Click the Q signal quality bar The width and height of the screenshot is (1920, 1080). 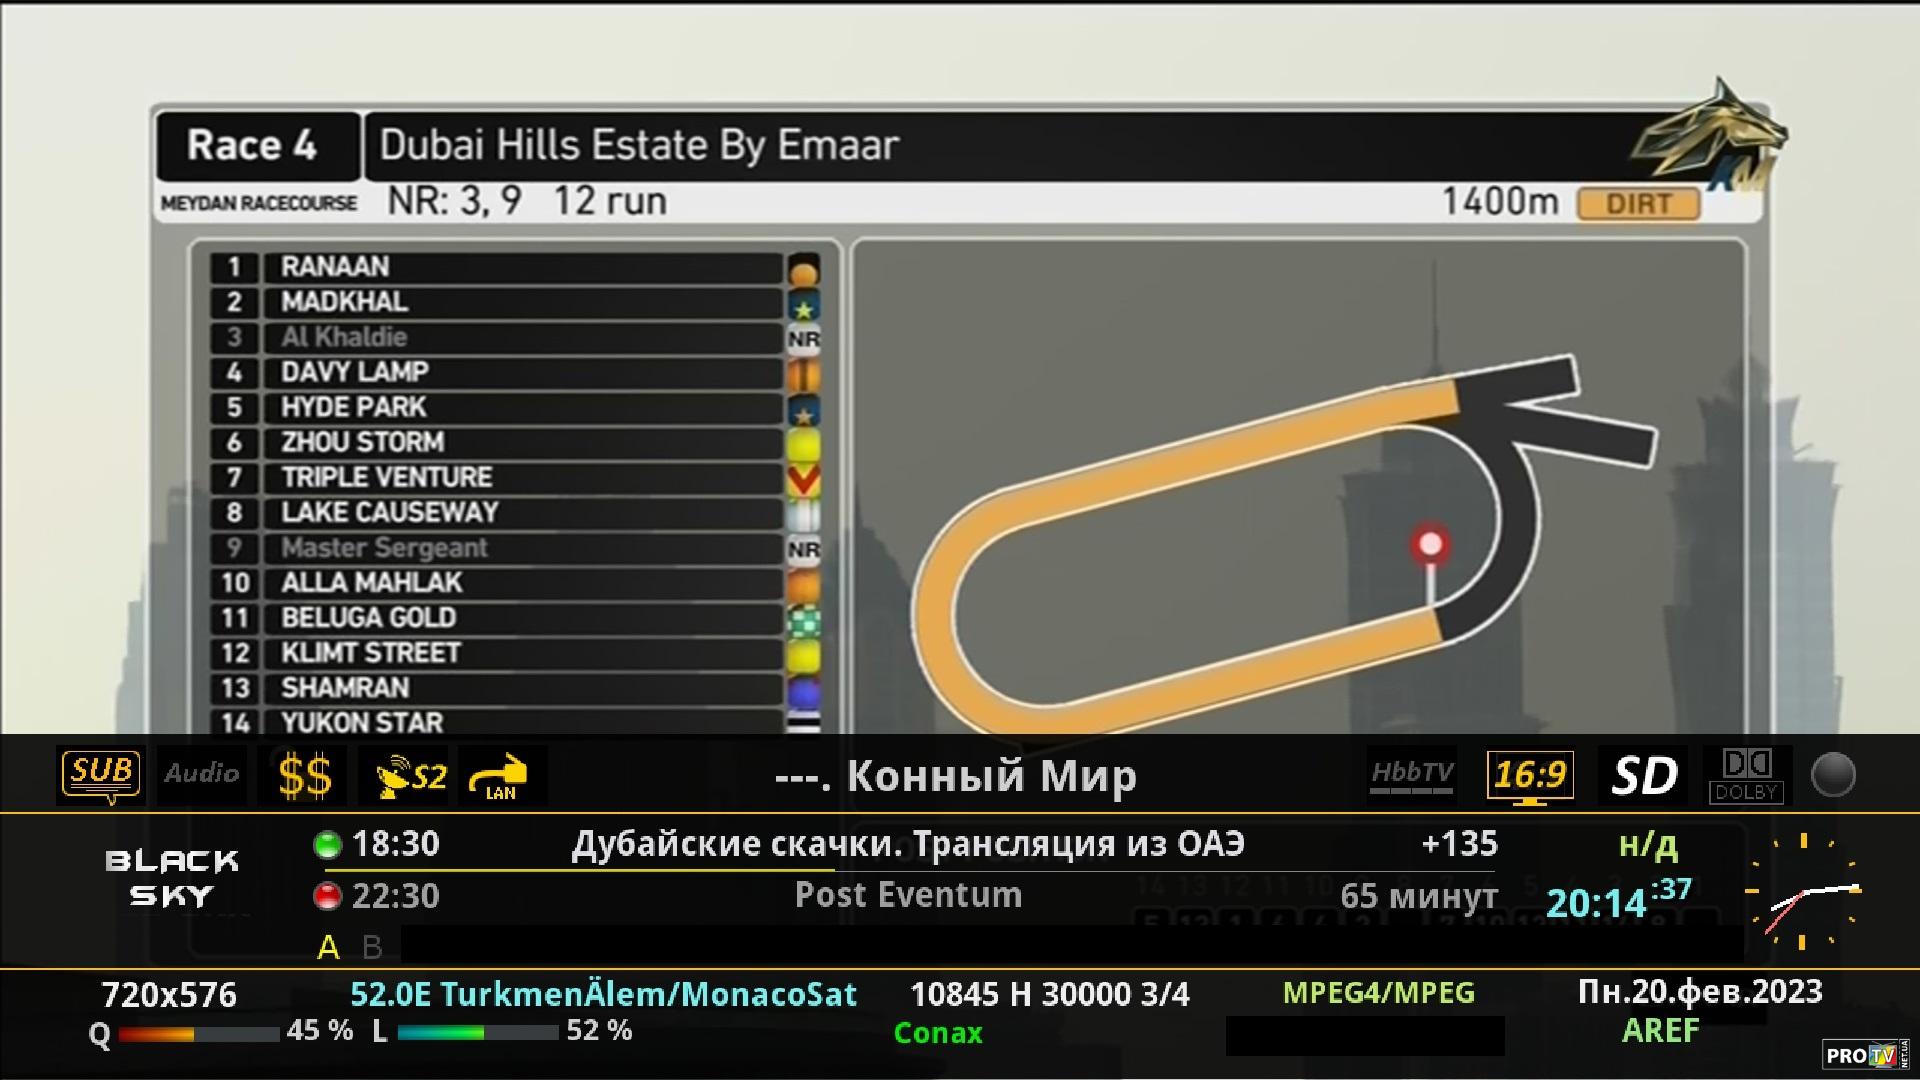pos(198,1033)
